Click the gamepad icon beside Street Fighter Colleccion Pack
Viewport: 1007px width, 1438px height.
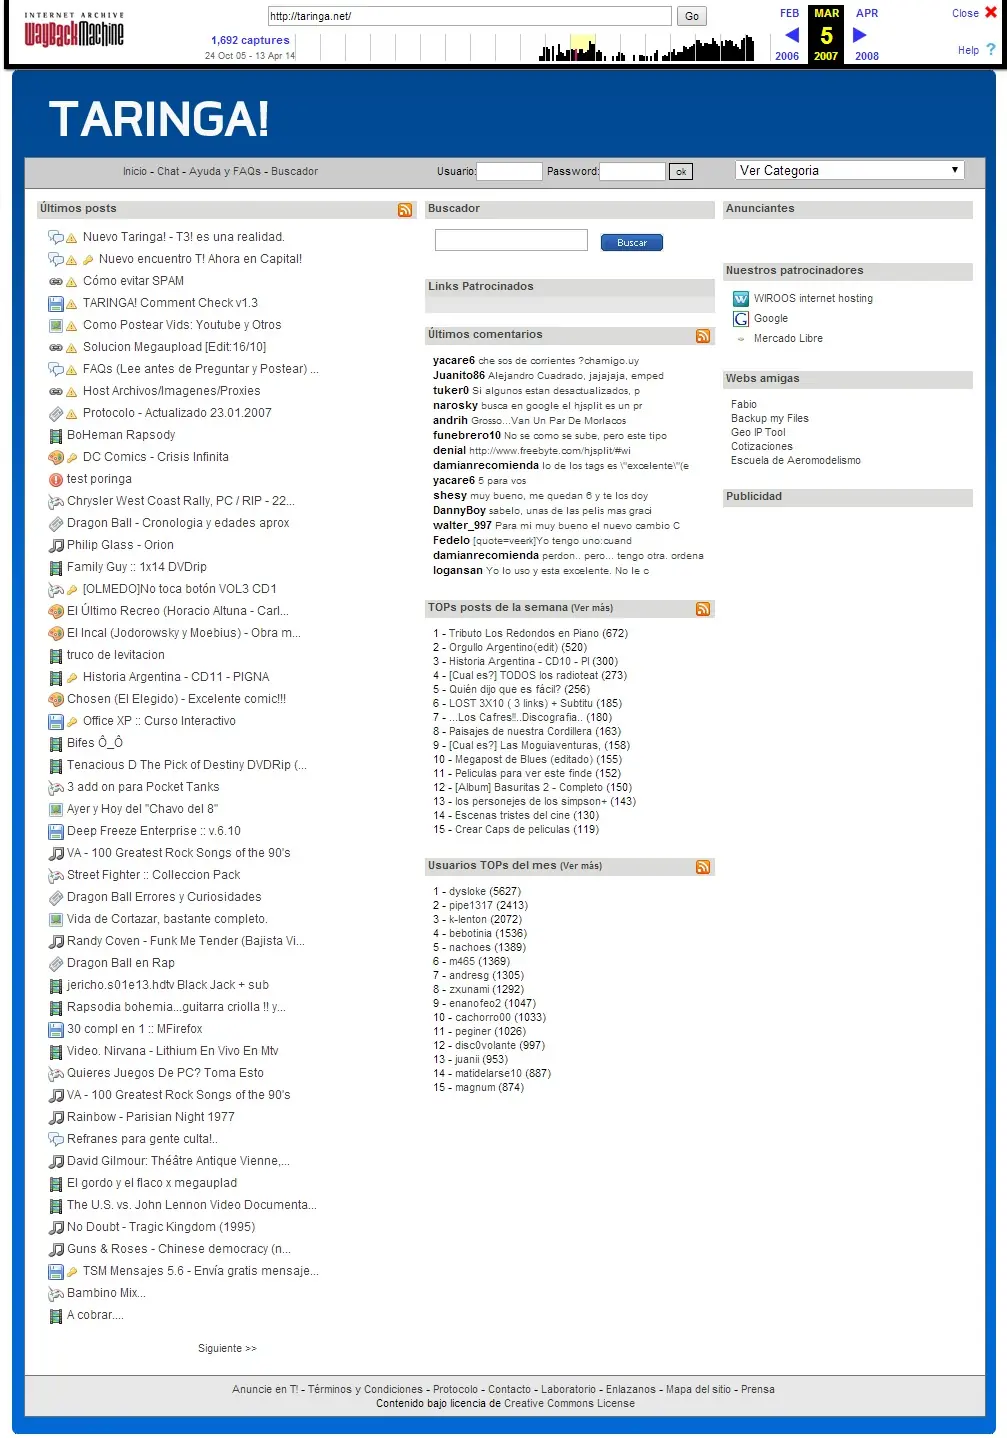coord(56,876)
